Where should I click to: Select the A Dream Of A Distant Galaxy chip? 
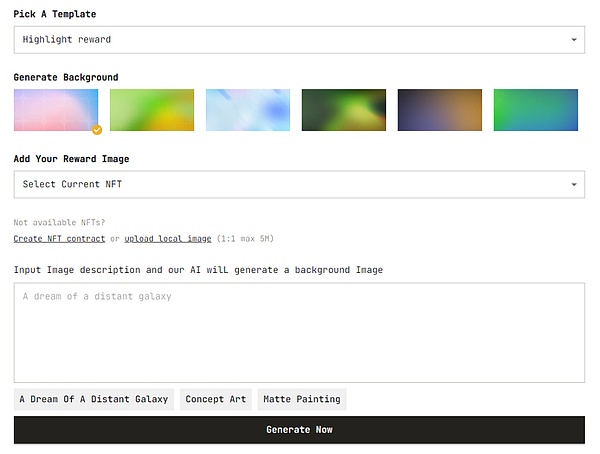[x=94, y=399]
